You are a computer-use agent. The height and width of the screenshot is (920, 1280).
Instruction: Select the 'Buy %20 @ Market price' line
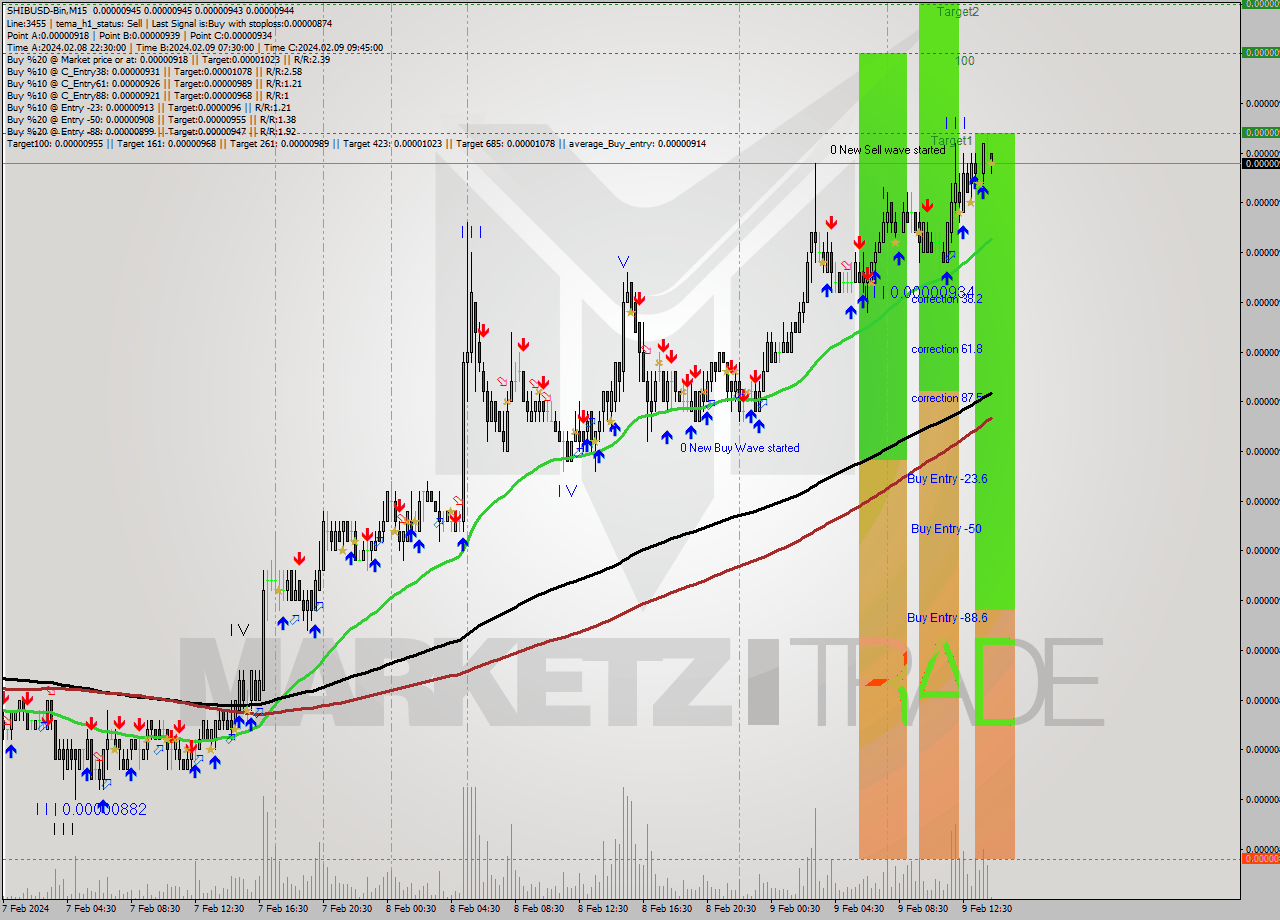(168, 59)
